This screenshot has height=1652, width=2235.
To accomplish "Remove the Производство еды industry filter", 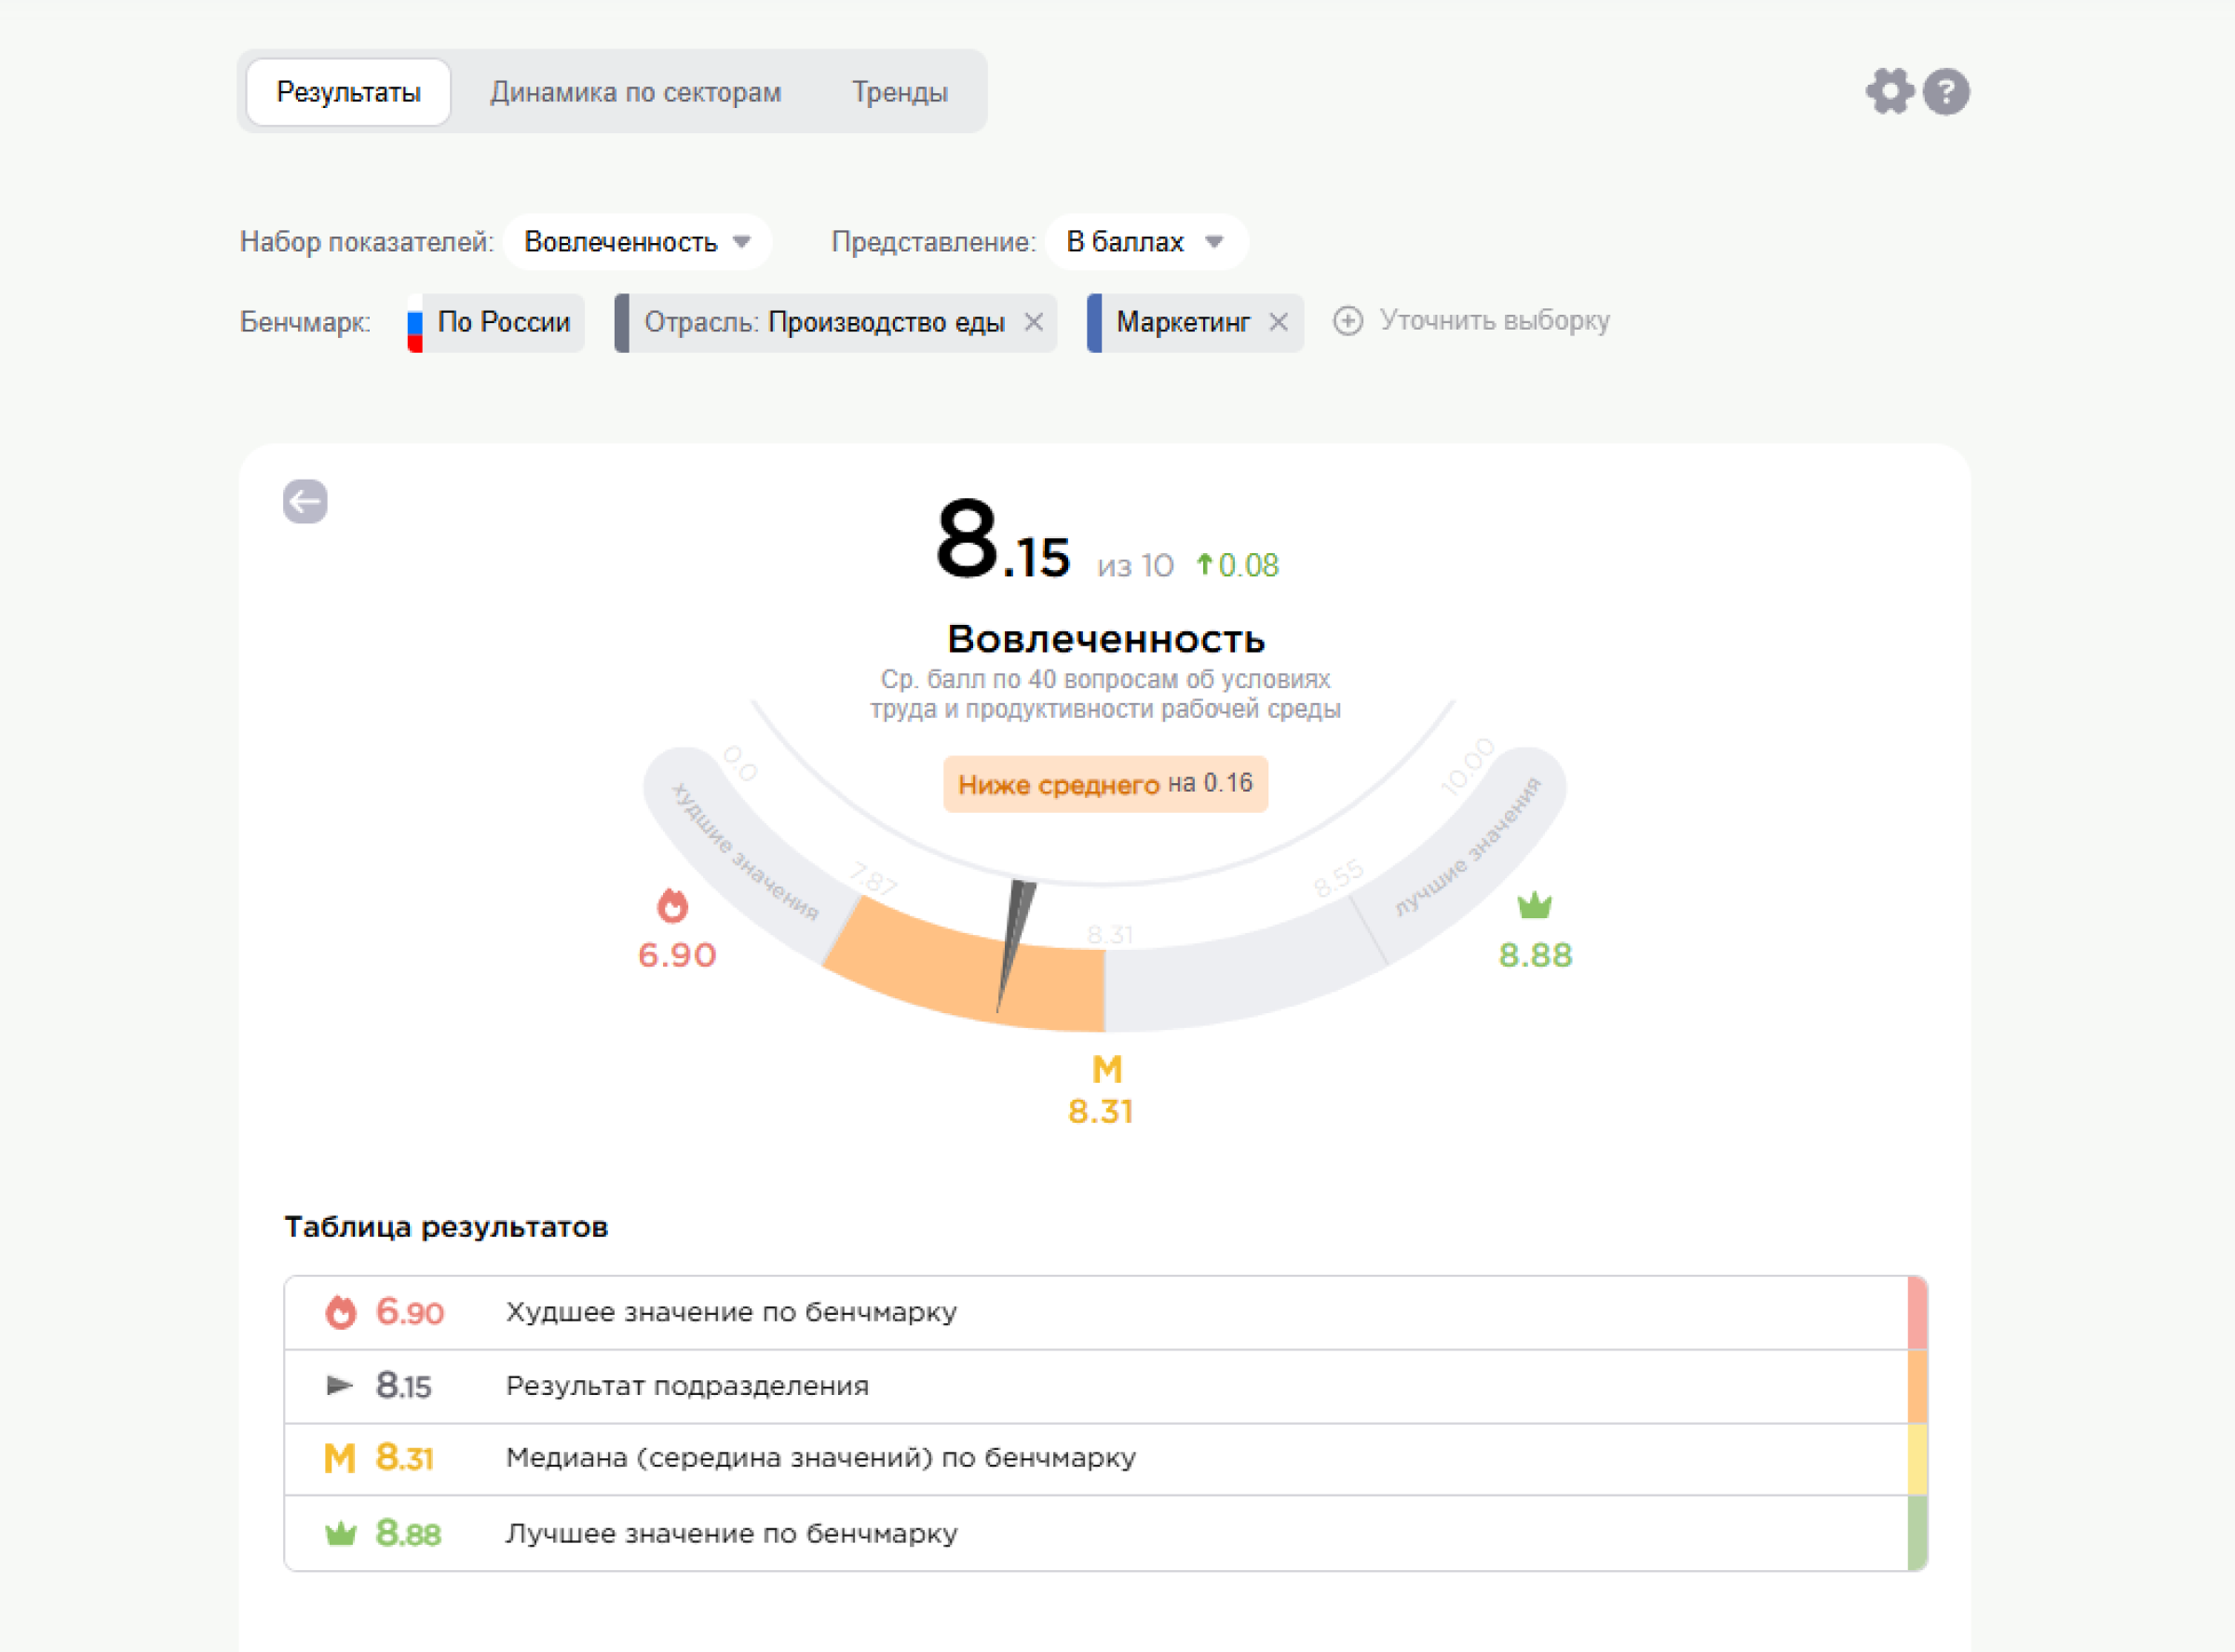I will pyautogui.click(x=1034, y=322).
